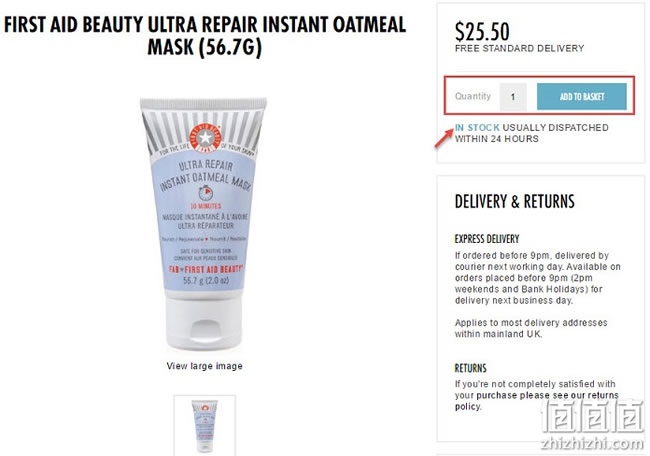Click the star logo on the tube

pos(205,138)
